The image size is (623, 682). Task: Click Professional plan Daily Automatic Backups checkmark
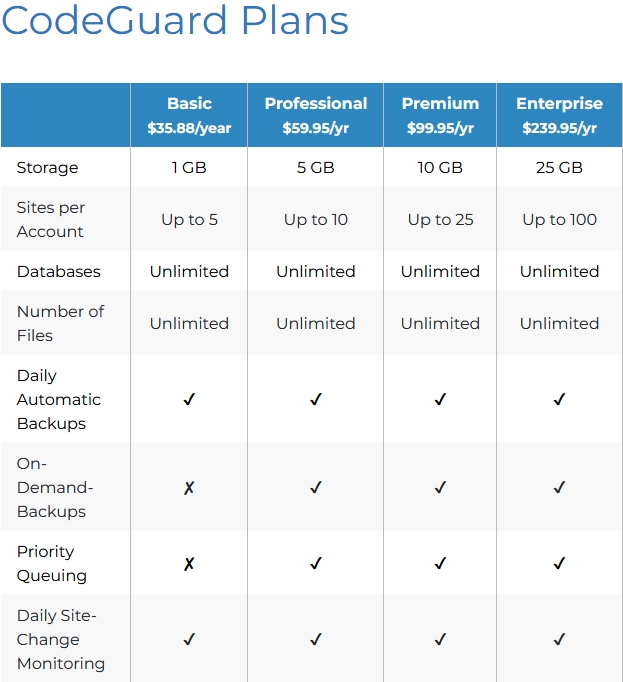click(x=316, y=400)
